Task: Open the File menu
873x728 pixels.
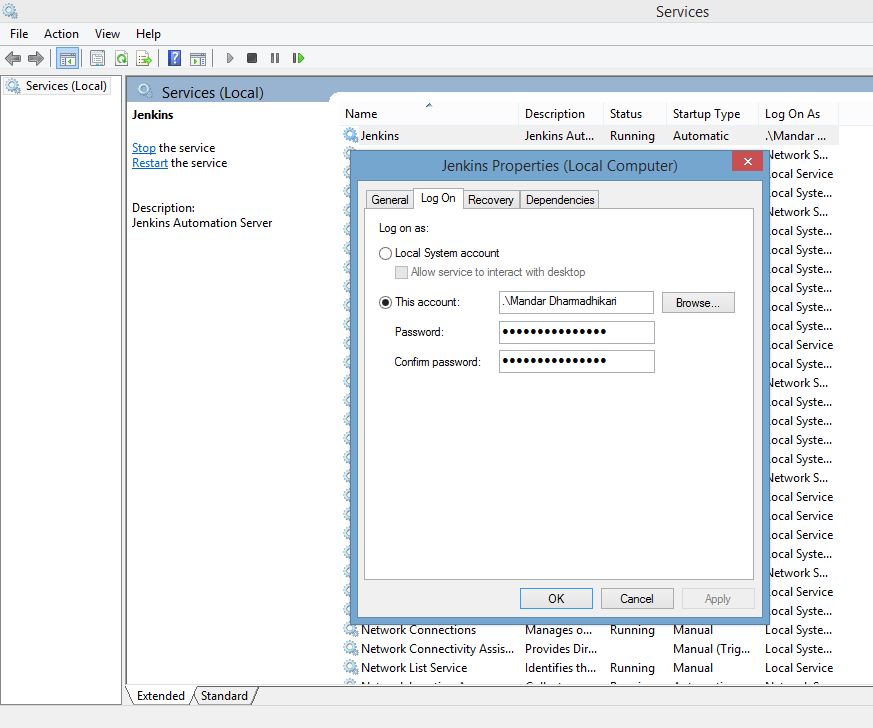Action: (19, 34)
